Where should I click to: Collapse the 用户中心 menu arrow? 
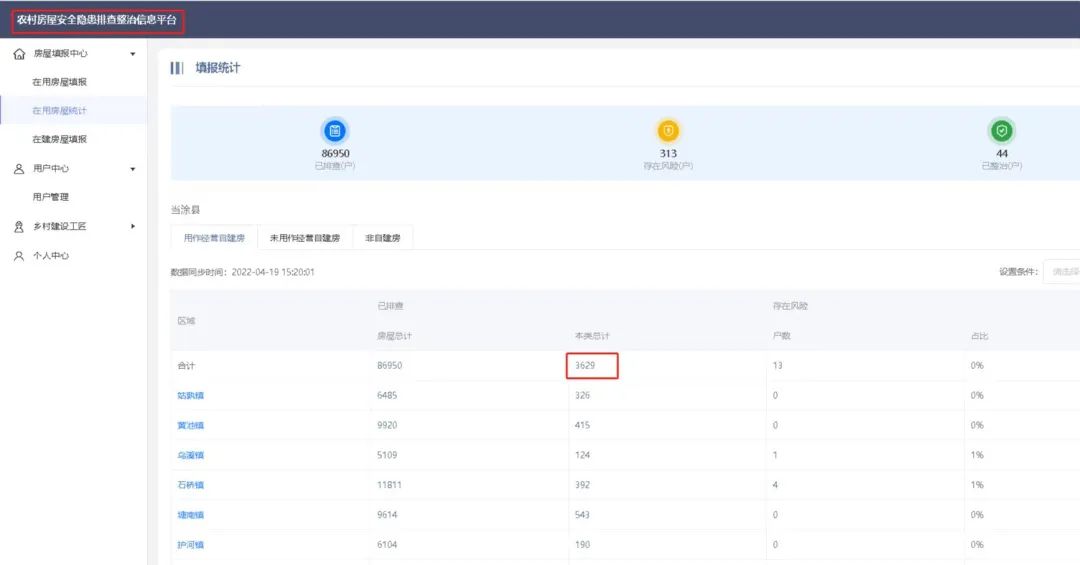tap(133, 169)
